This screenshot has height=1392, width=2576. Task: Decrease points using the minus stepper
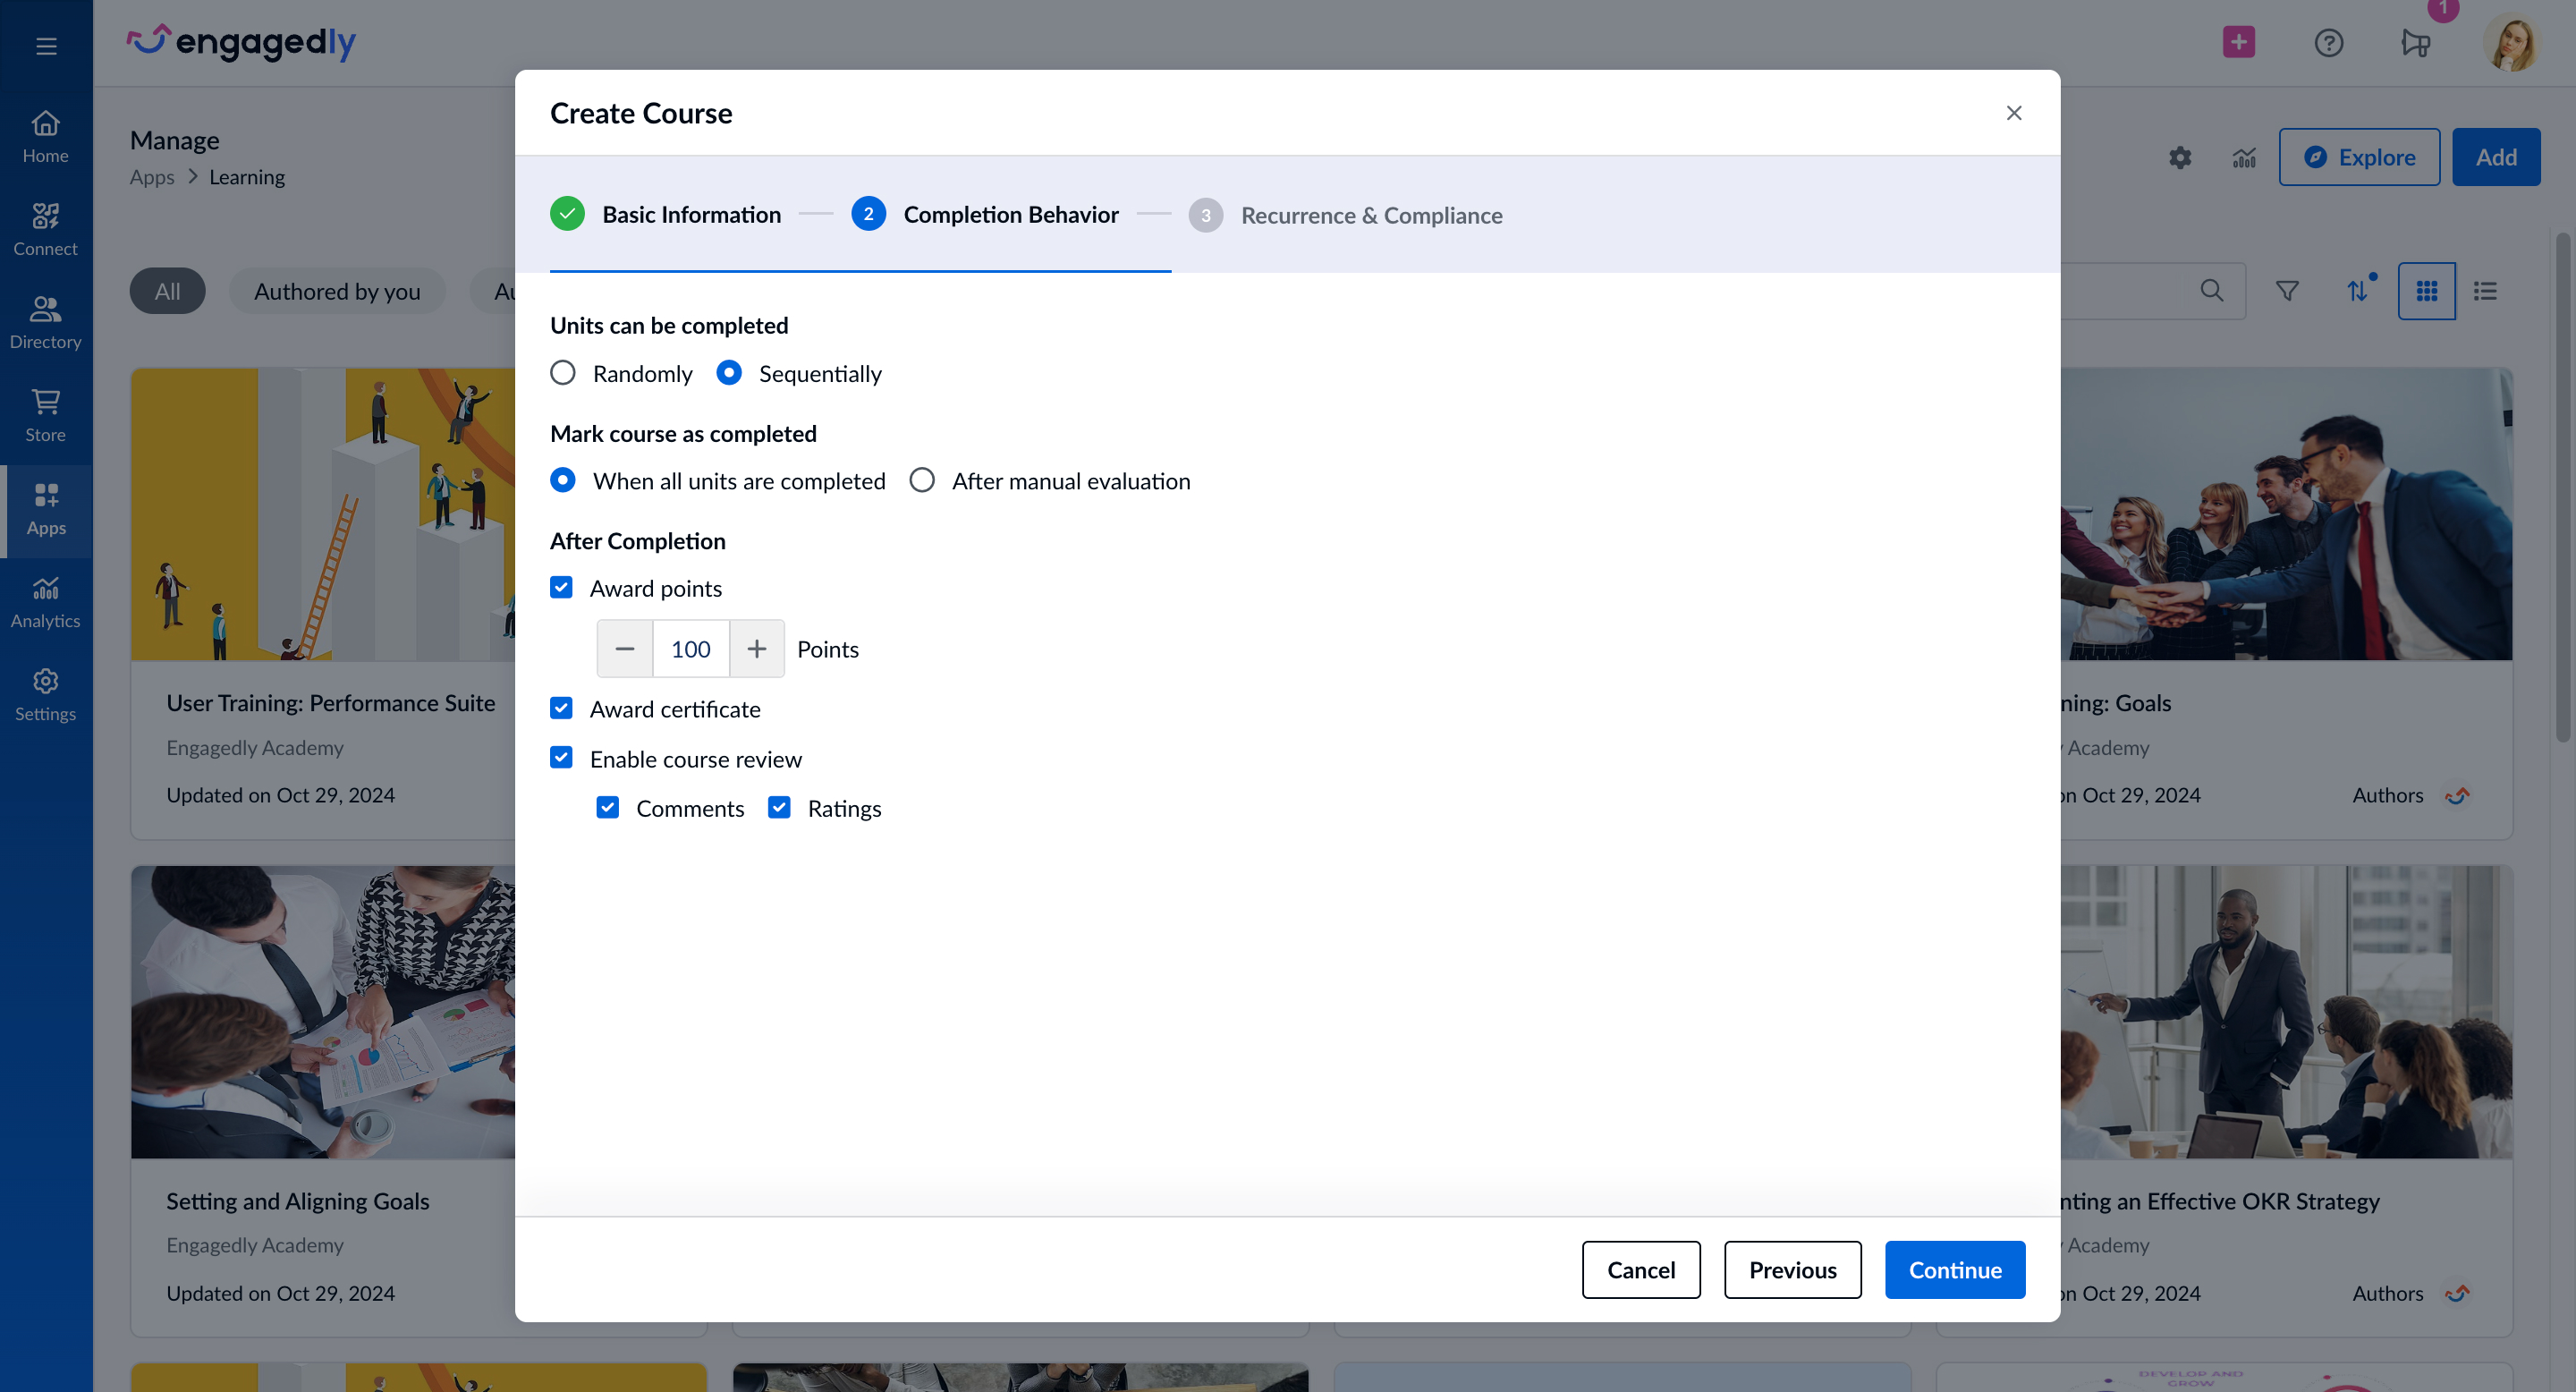(x=624, y=648)
